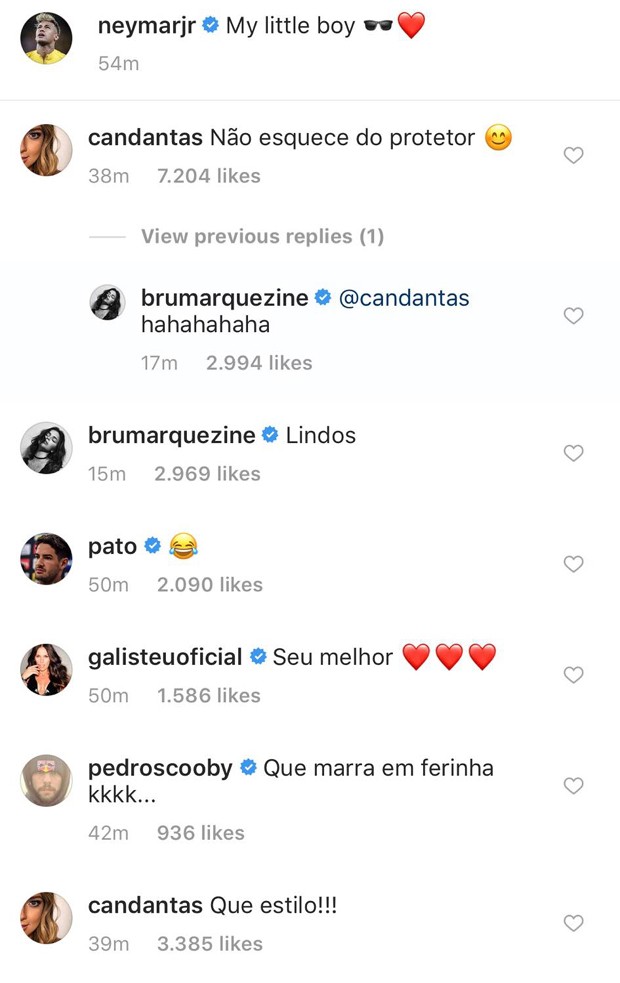Open pato's profile picture

45,560
